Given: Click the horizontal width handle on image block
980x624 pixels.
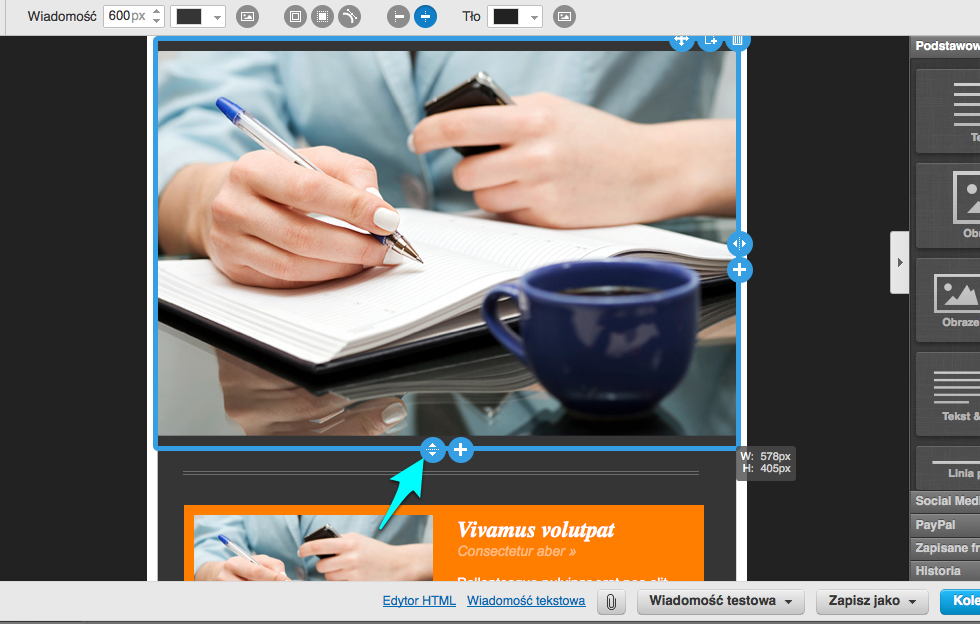Looking at the screenshot, I should click(x=739, y=243).
